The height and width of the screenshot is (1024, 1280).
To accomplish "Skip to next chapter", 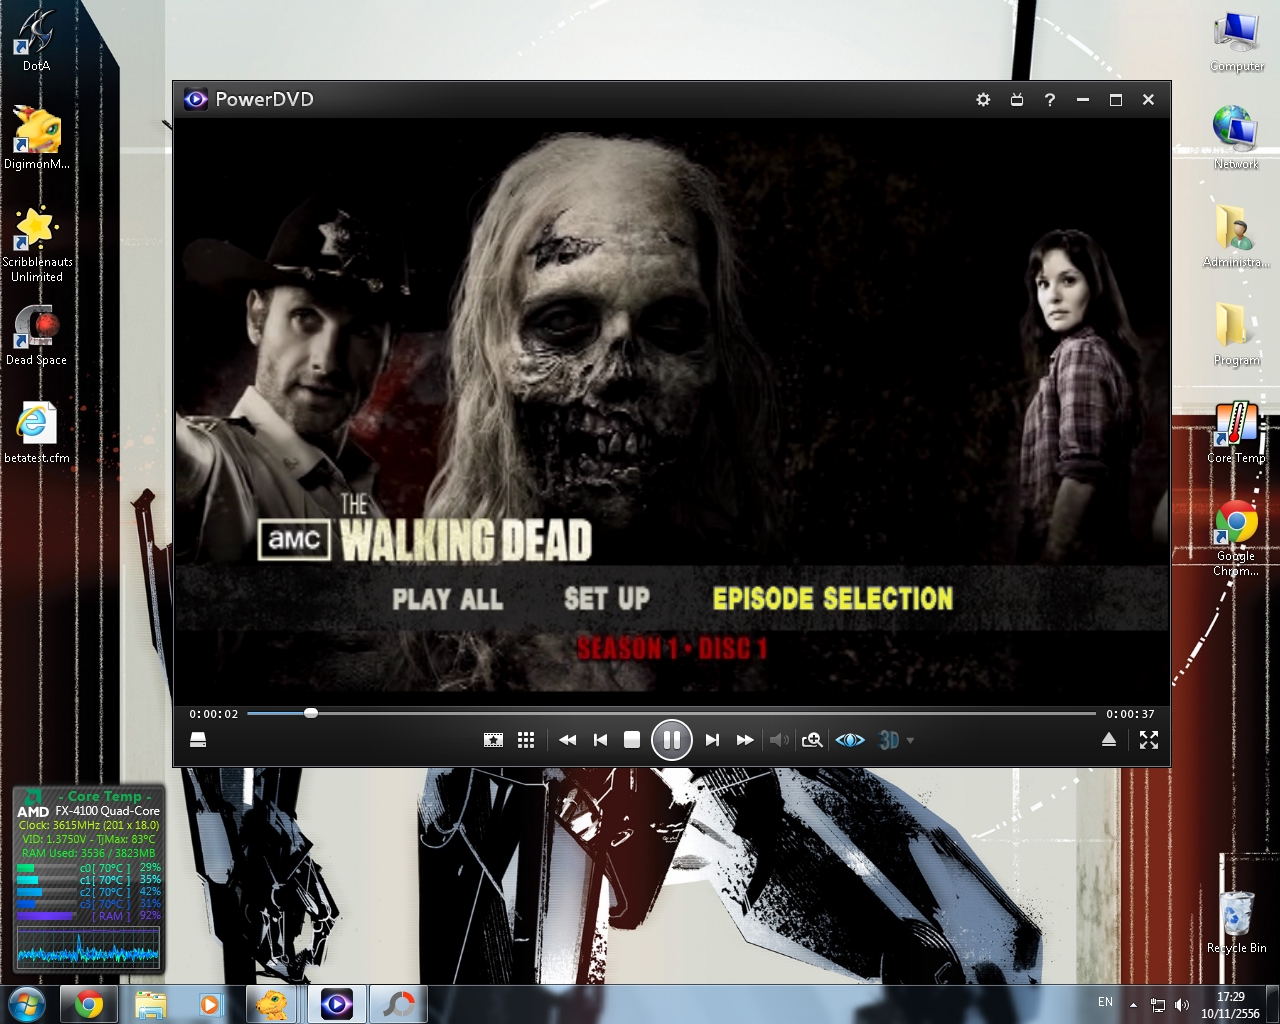I will pyautogui.click(x=712, y=740).
